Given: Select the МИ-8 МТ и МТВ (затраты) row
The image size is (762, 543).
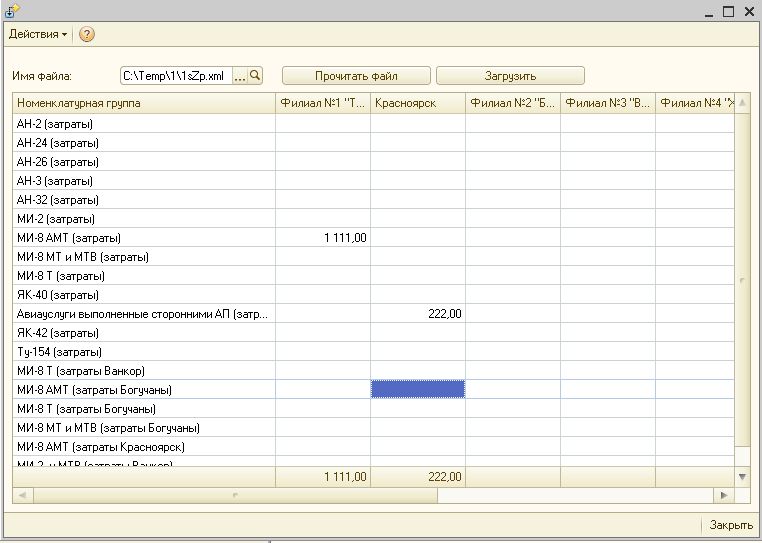Looking at the screenshot, I should tap(373, 257).
